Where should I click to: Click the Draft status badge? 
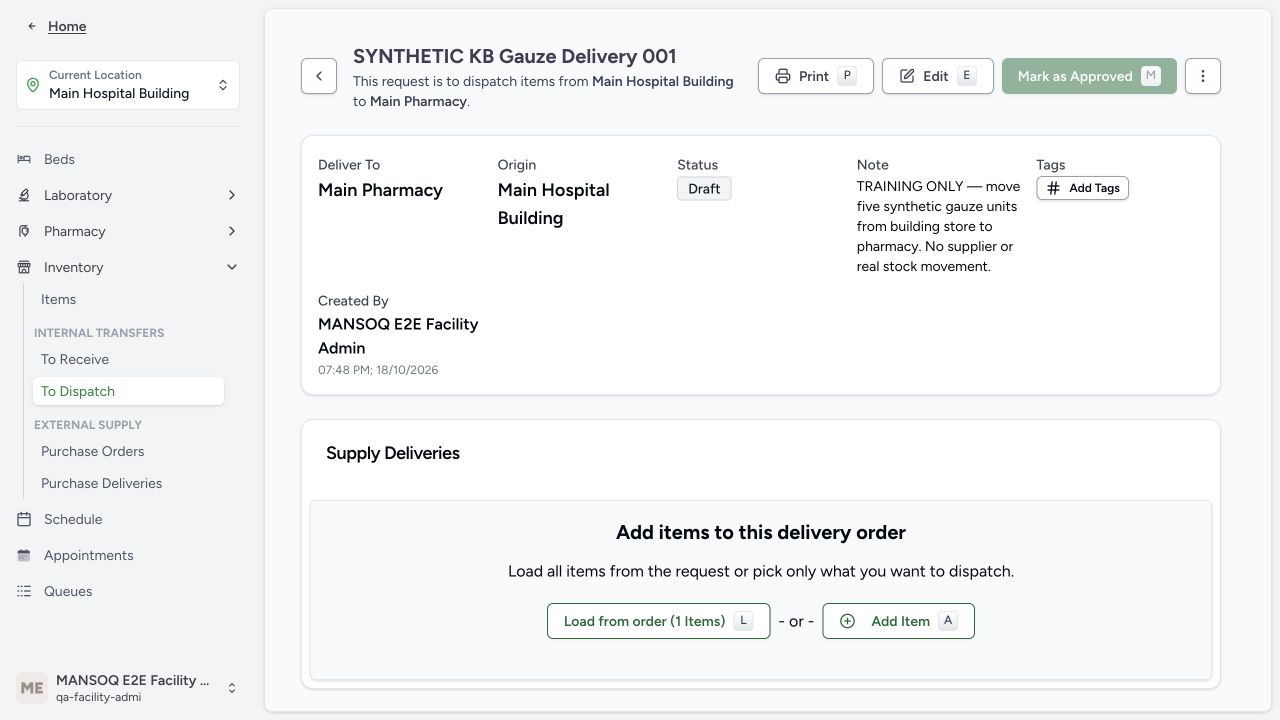click(704, 189)
